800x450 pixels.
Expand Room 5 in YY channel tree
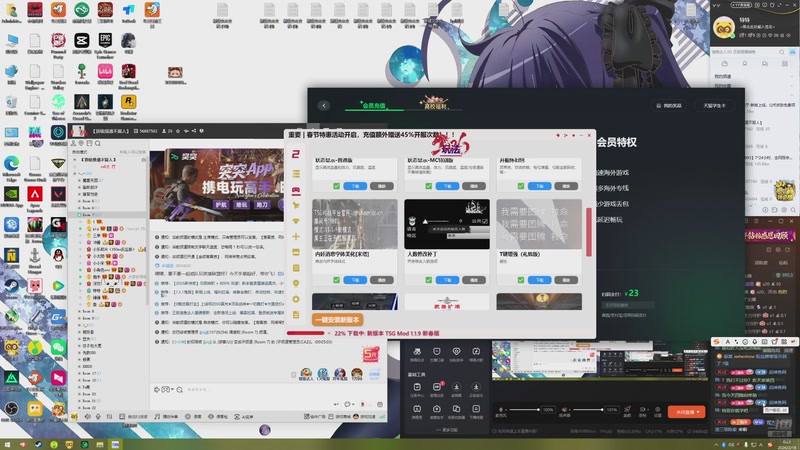click(80, 202)
